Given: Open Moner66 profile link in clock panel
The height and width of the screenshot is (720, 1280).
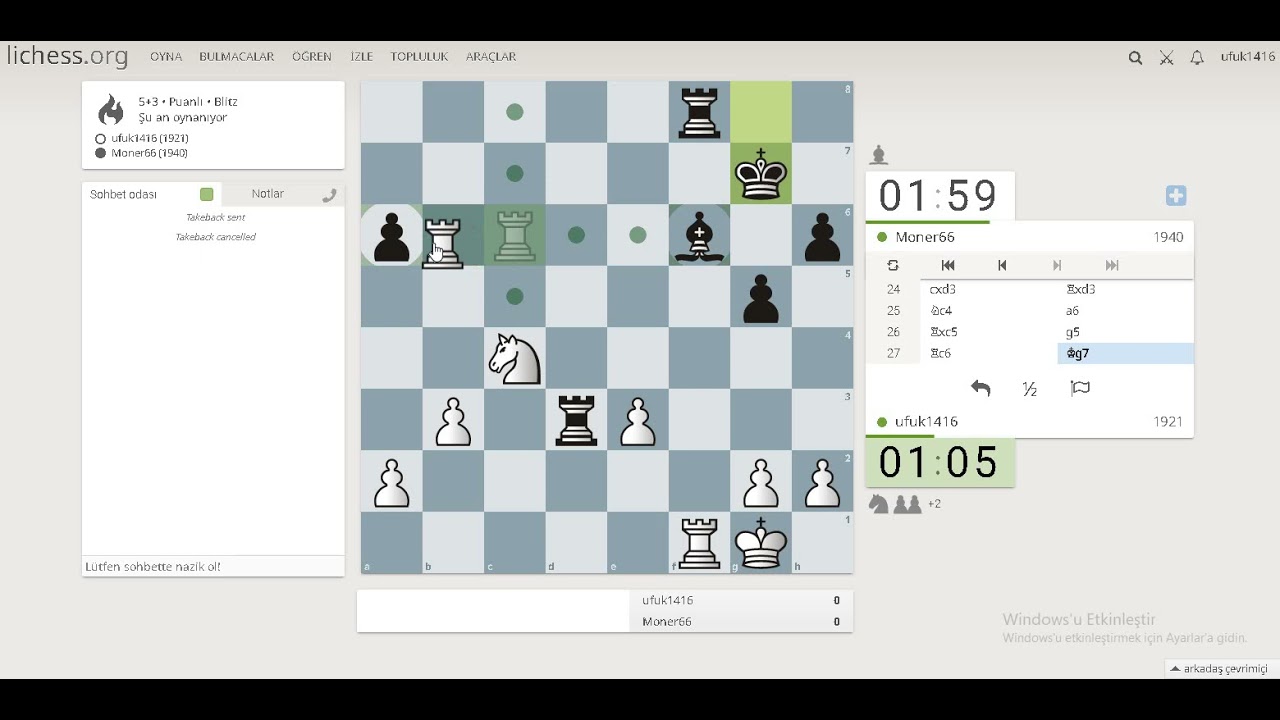Looking at the screenshot, I should coord(925,237).
